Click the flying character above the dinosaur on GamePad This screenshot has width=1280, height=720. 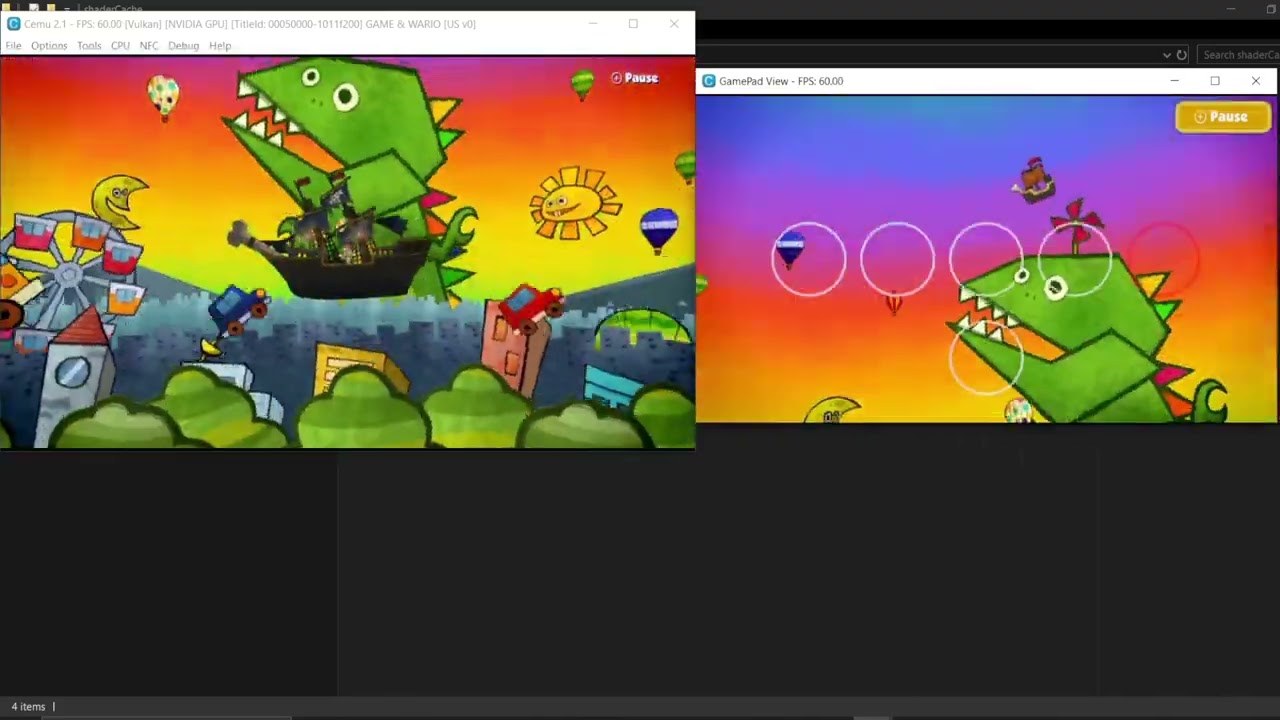tap(1034, 180)
